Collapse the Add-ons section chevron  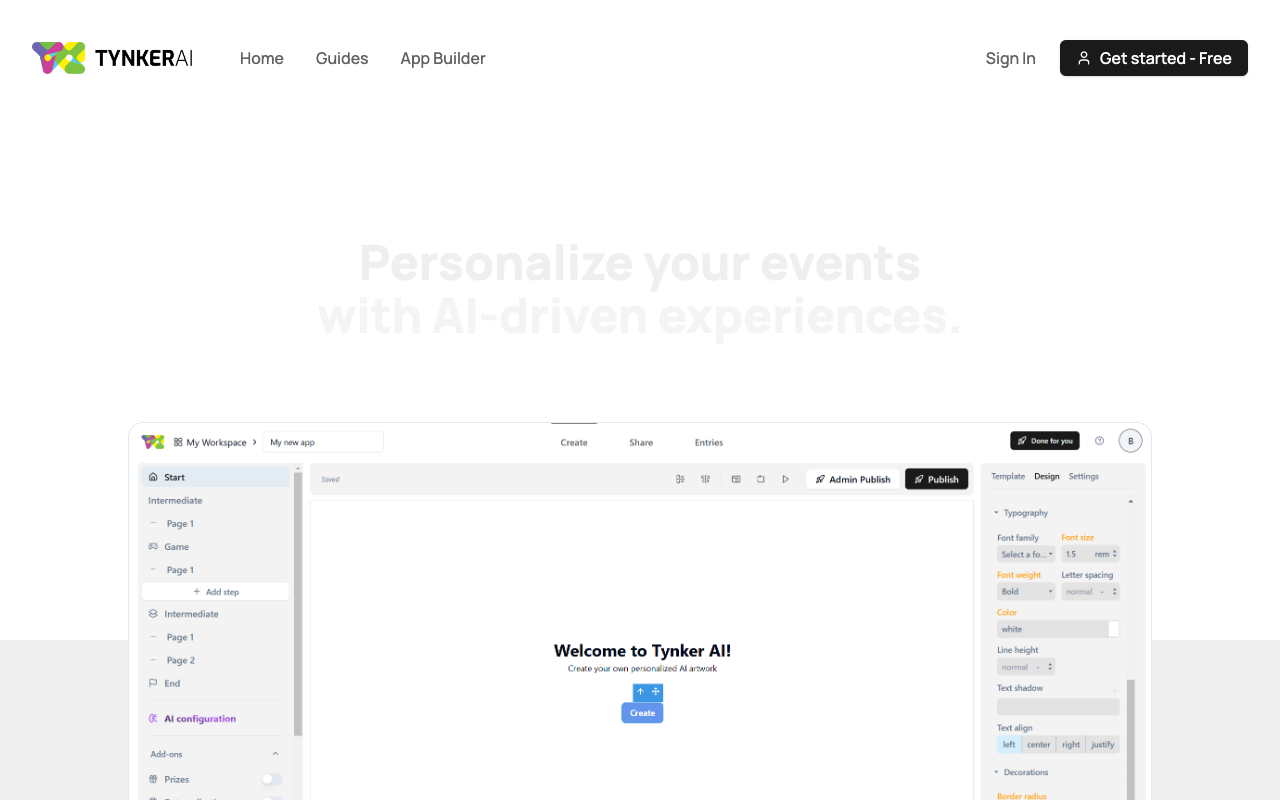[x=275, y=754]
